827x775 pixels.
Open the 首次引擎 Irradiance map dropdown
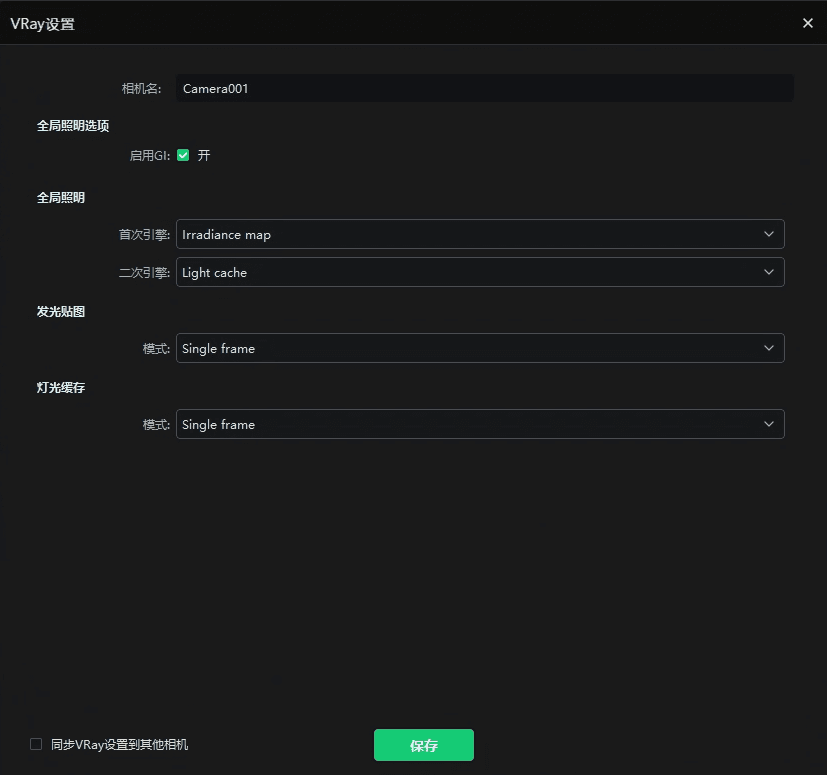click(x=470, y=234)
